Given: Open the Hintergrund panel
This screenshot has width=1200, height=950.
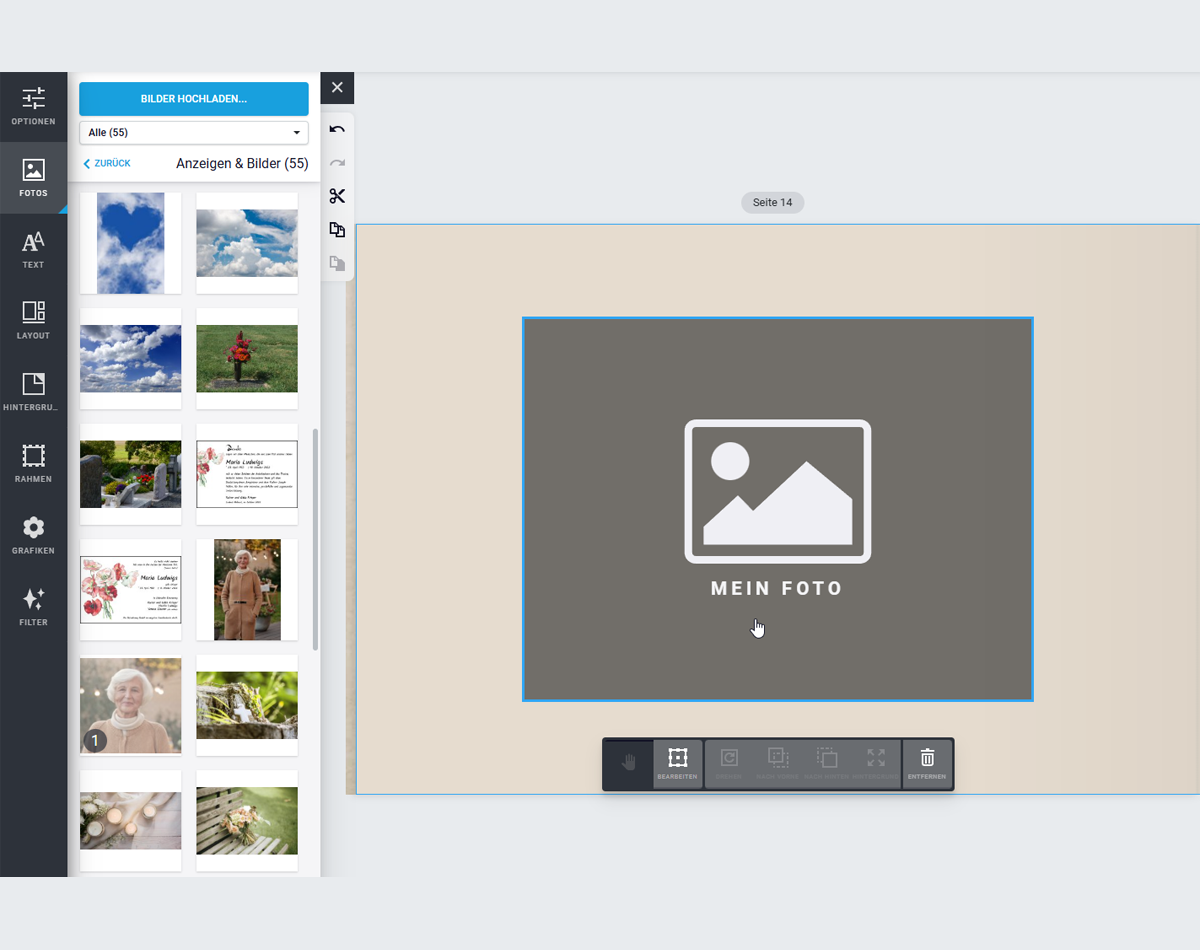Looking at the screenshot, I should (x=33, y=392).
